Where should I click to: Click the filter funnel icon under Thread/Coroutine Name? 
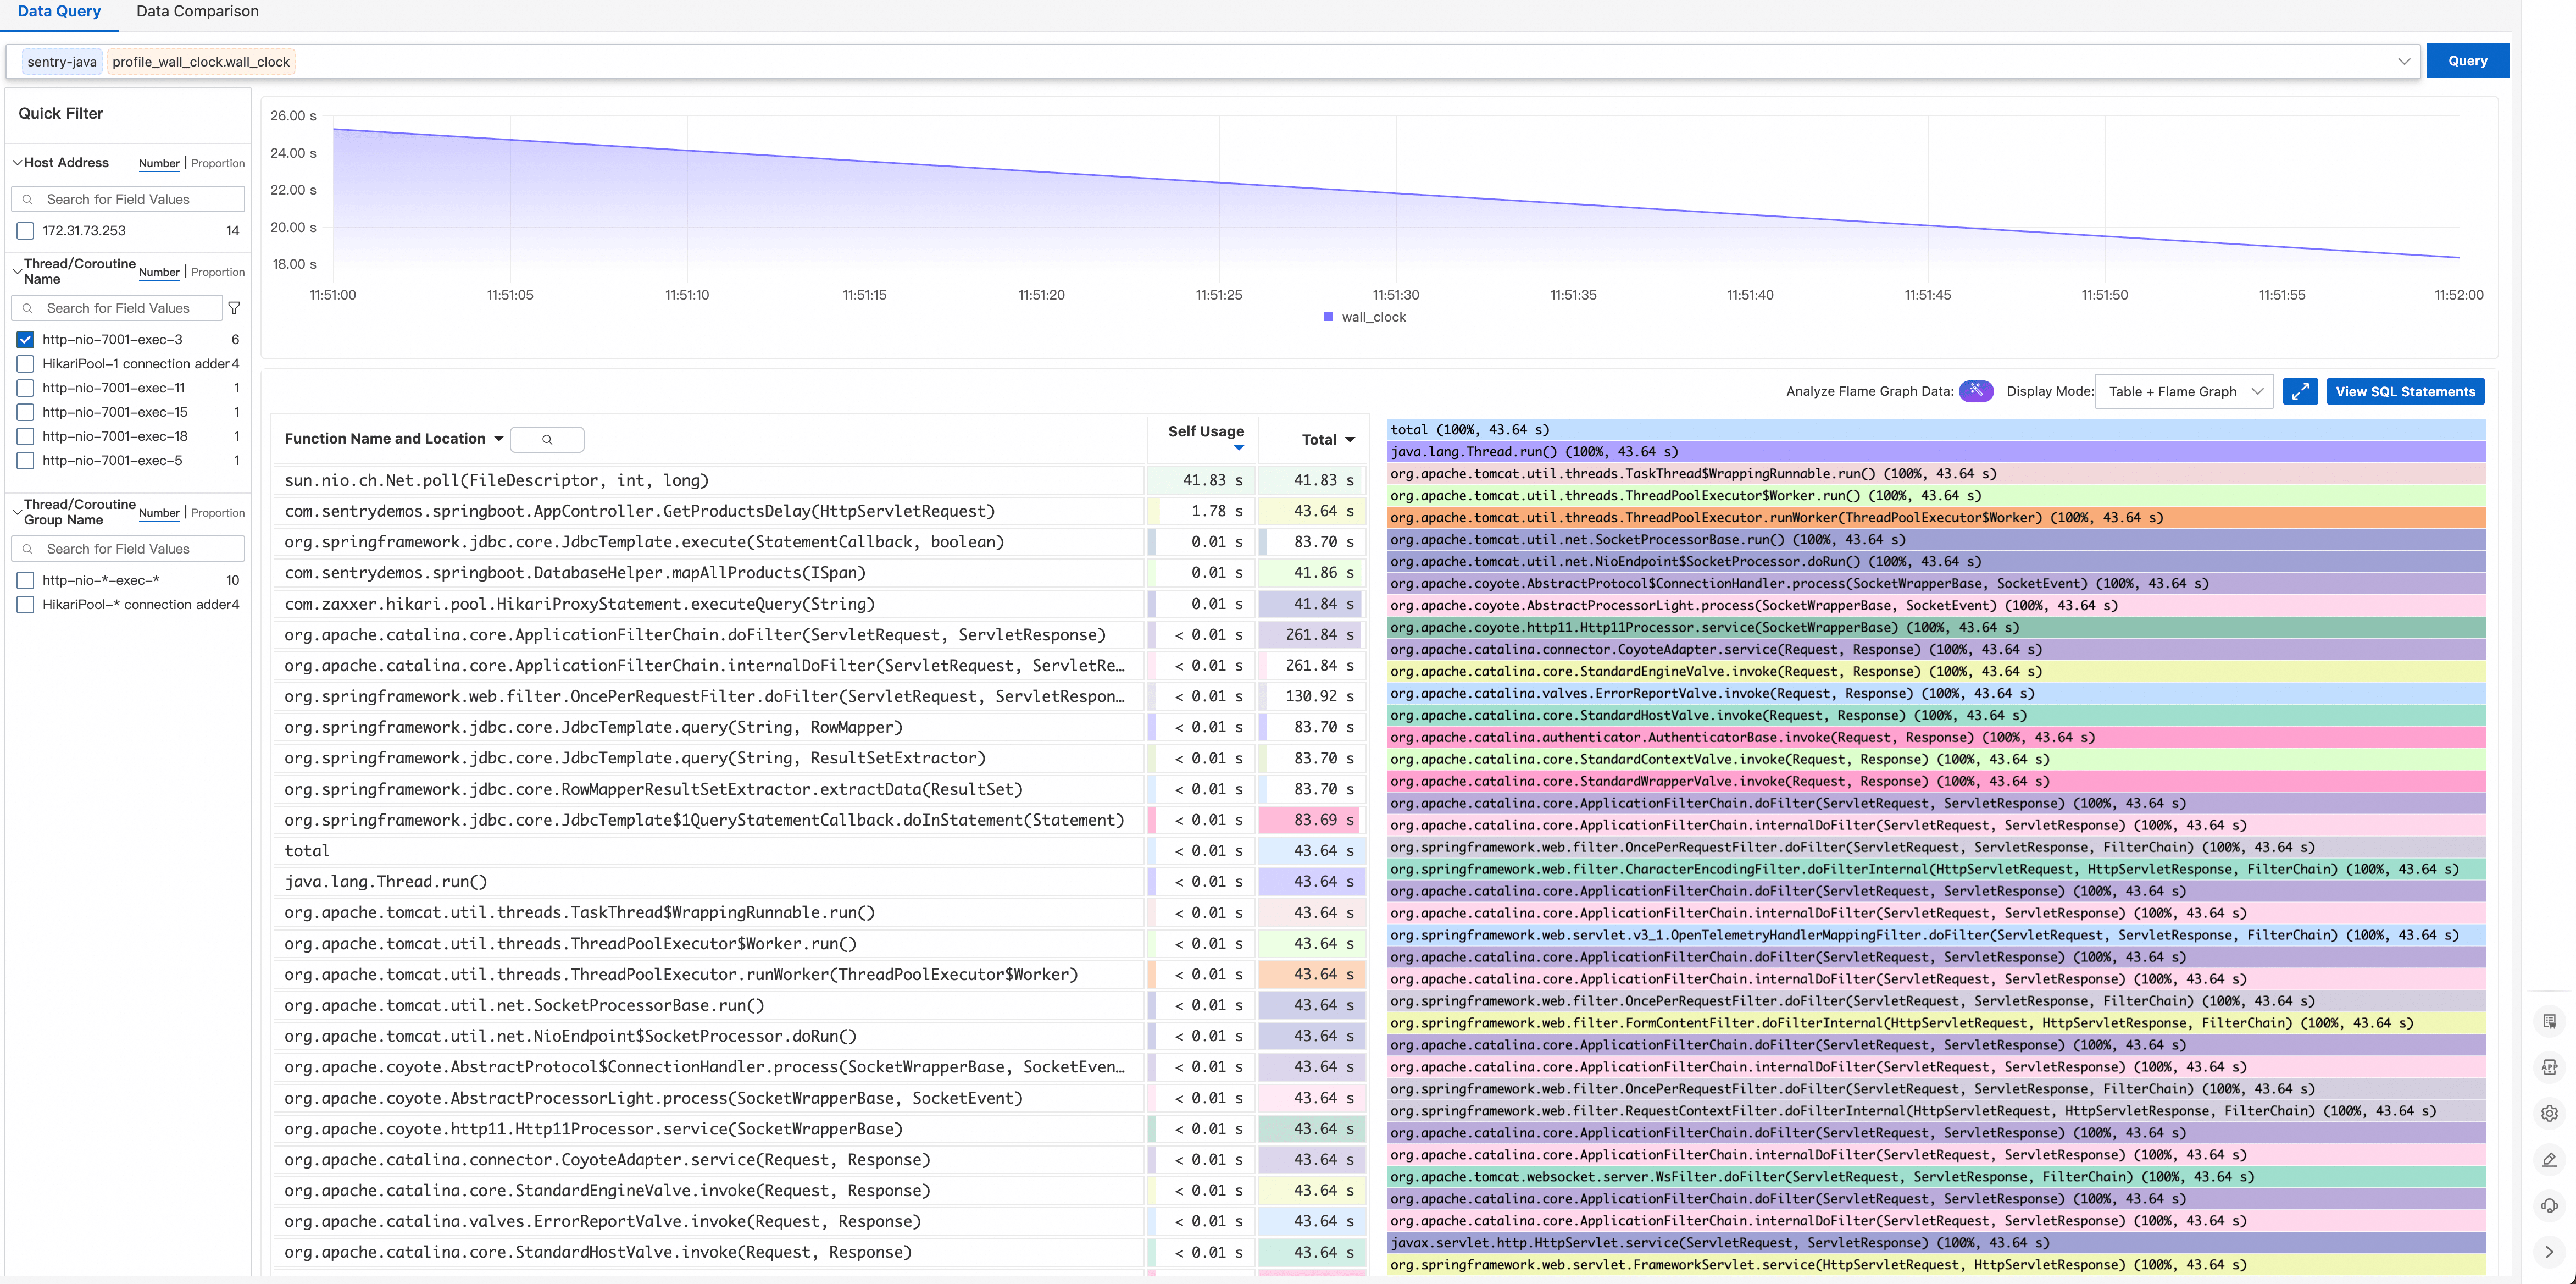coord(234,308)
